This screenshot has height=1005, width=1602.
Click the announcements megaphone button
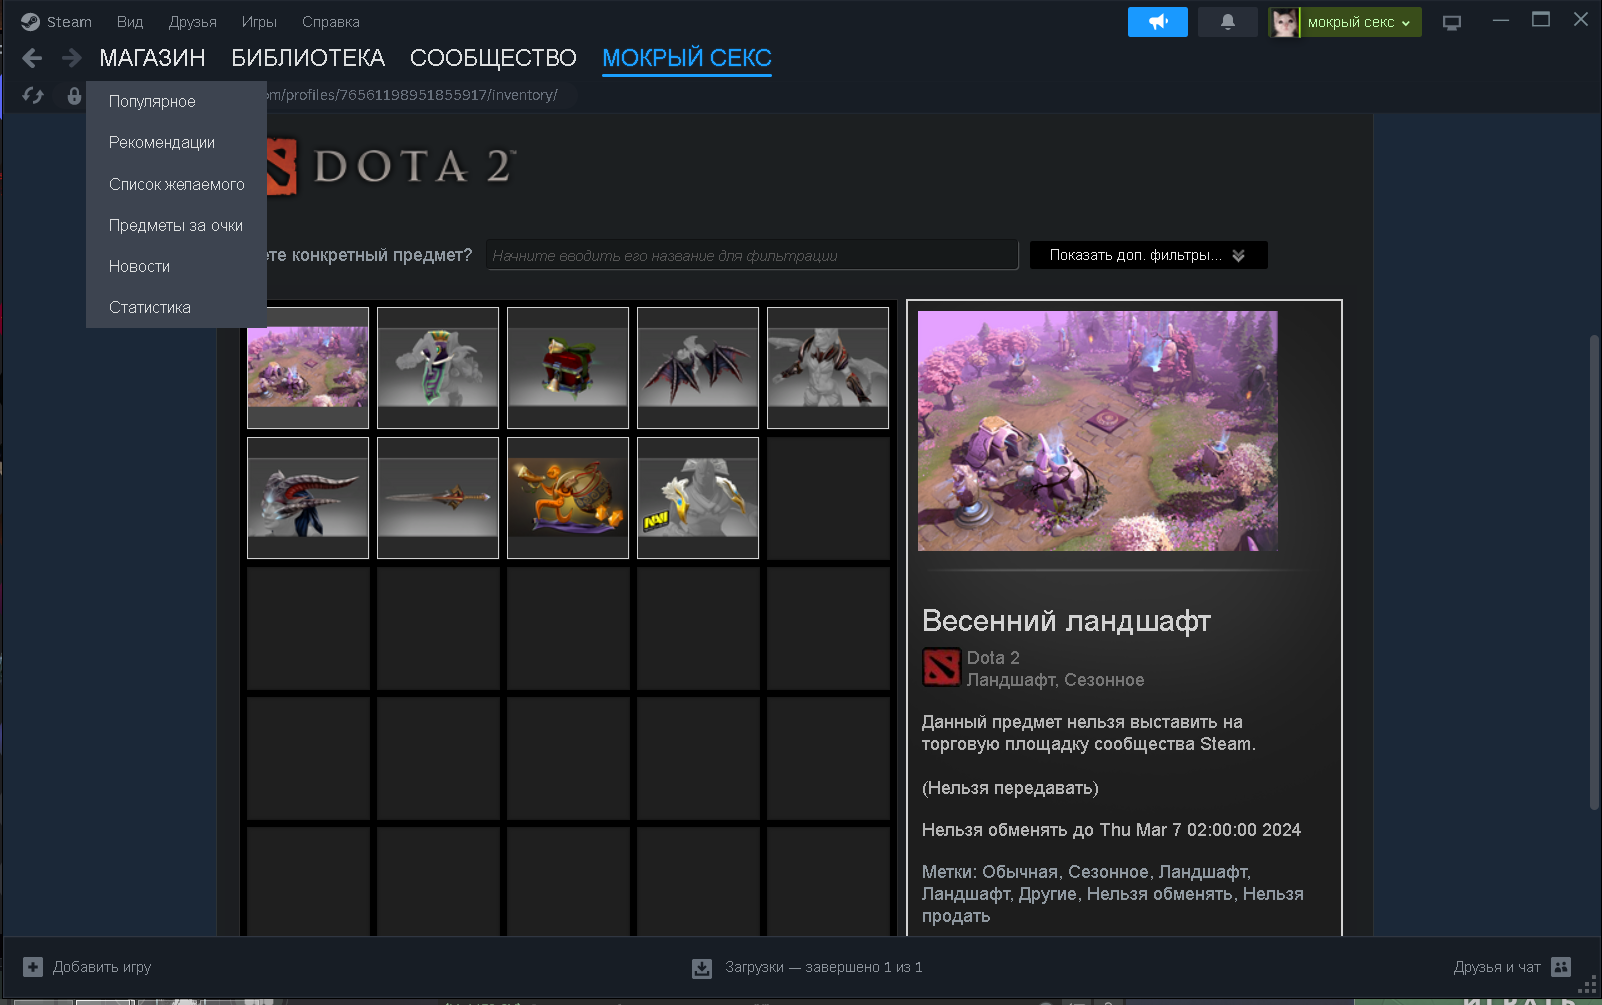pos(1158,22)
